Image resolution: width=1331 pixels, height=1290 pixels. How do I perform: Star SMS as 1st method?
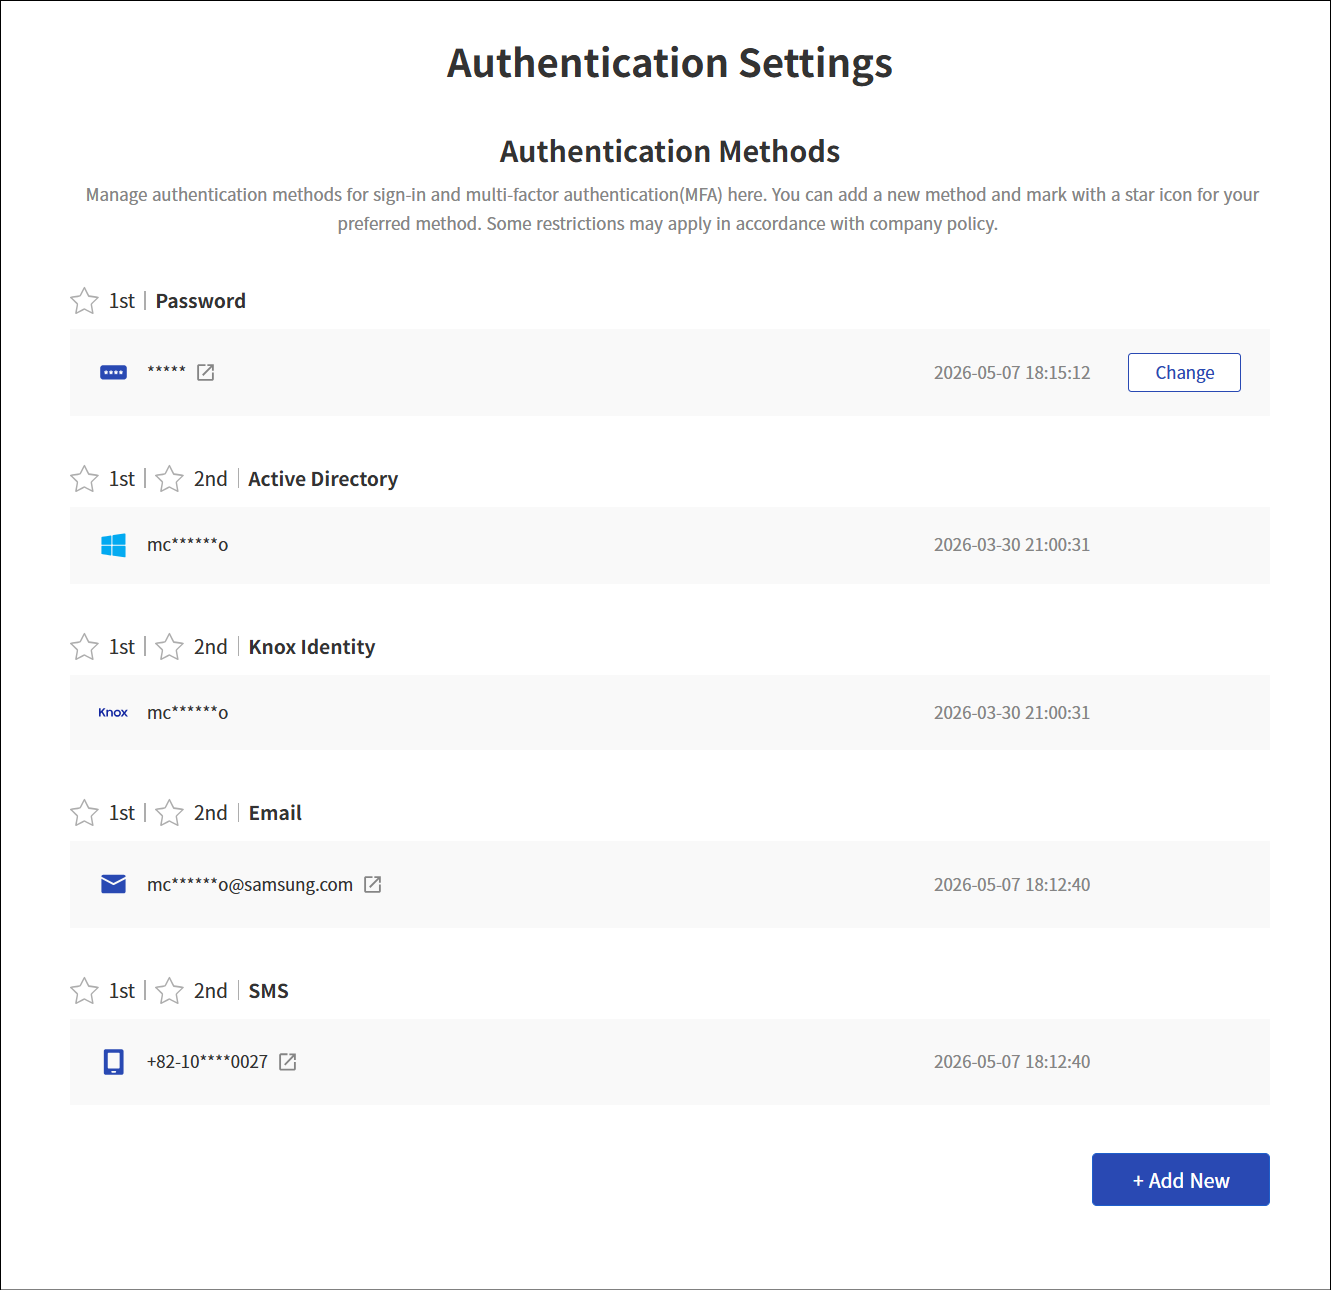click(x=84, y=991)
